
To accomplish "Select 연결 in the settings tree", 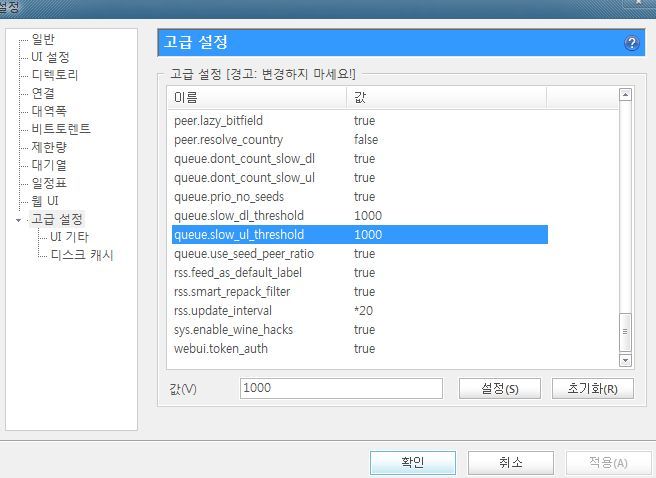I will [x=43, y=93].
